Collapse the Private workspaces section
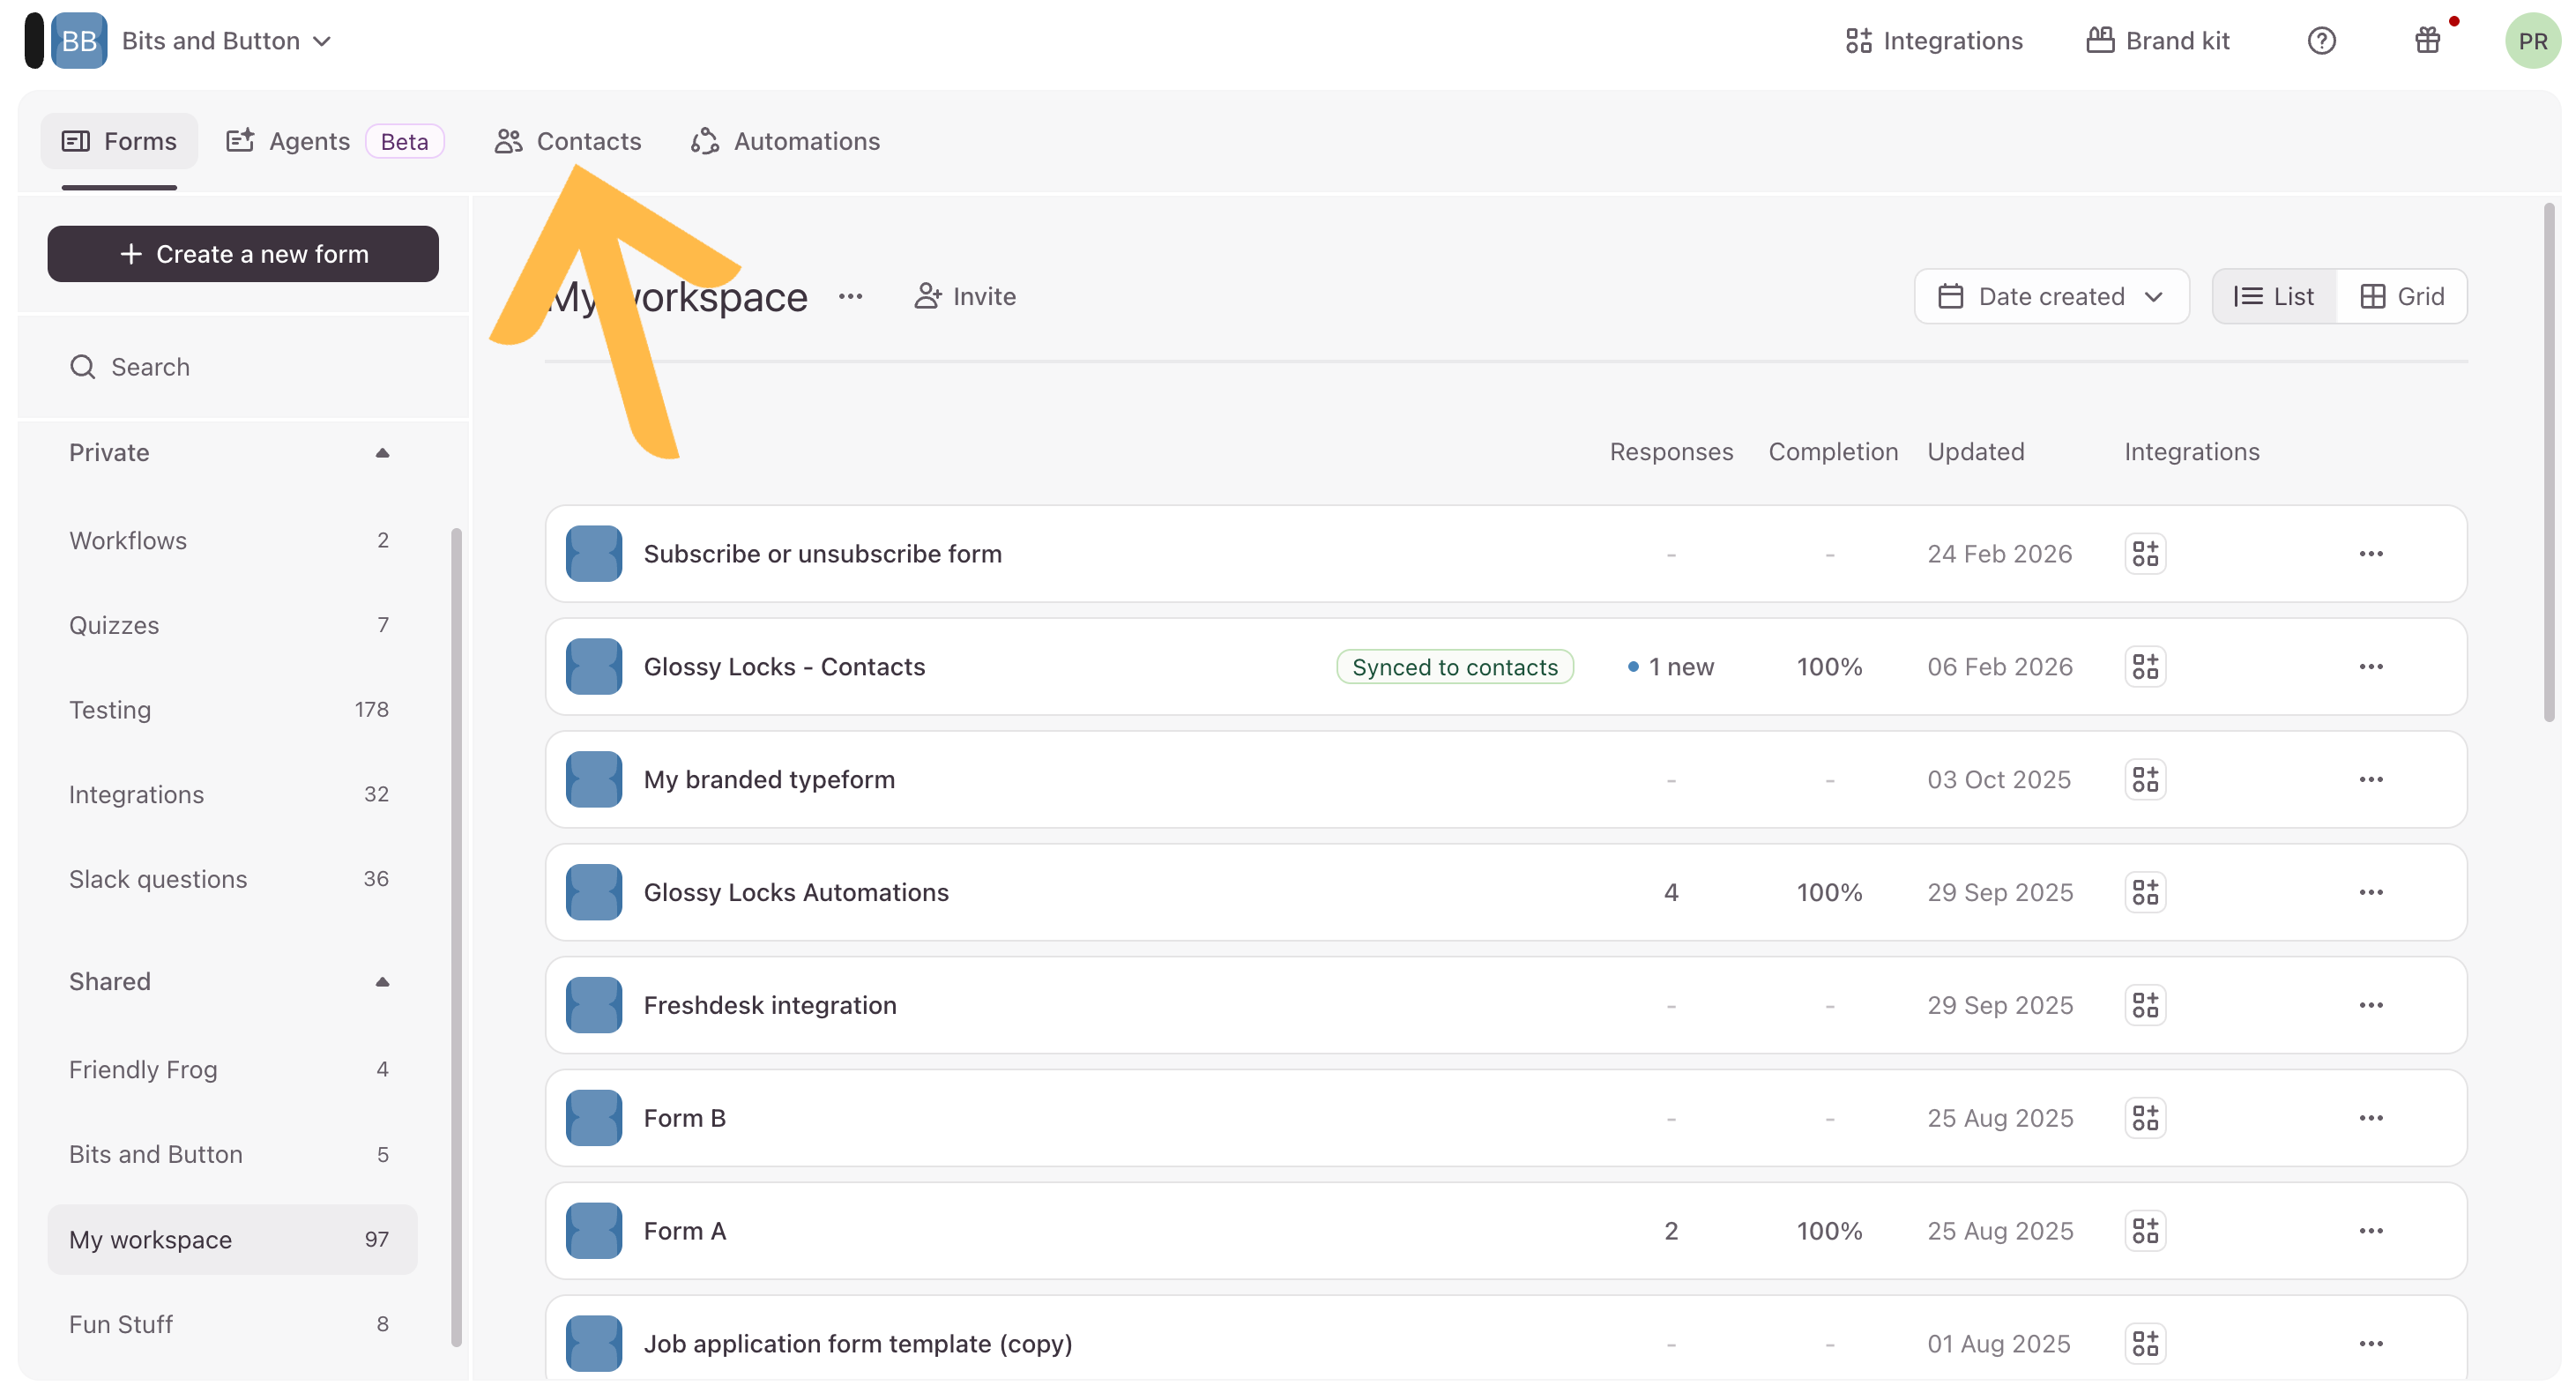This screenshot has width=2576, height=1393. click(x=382, y=453)
